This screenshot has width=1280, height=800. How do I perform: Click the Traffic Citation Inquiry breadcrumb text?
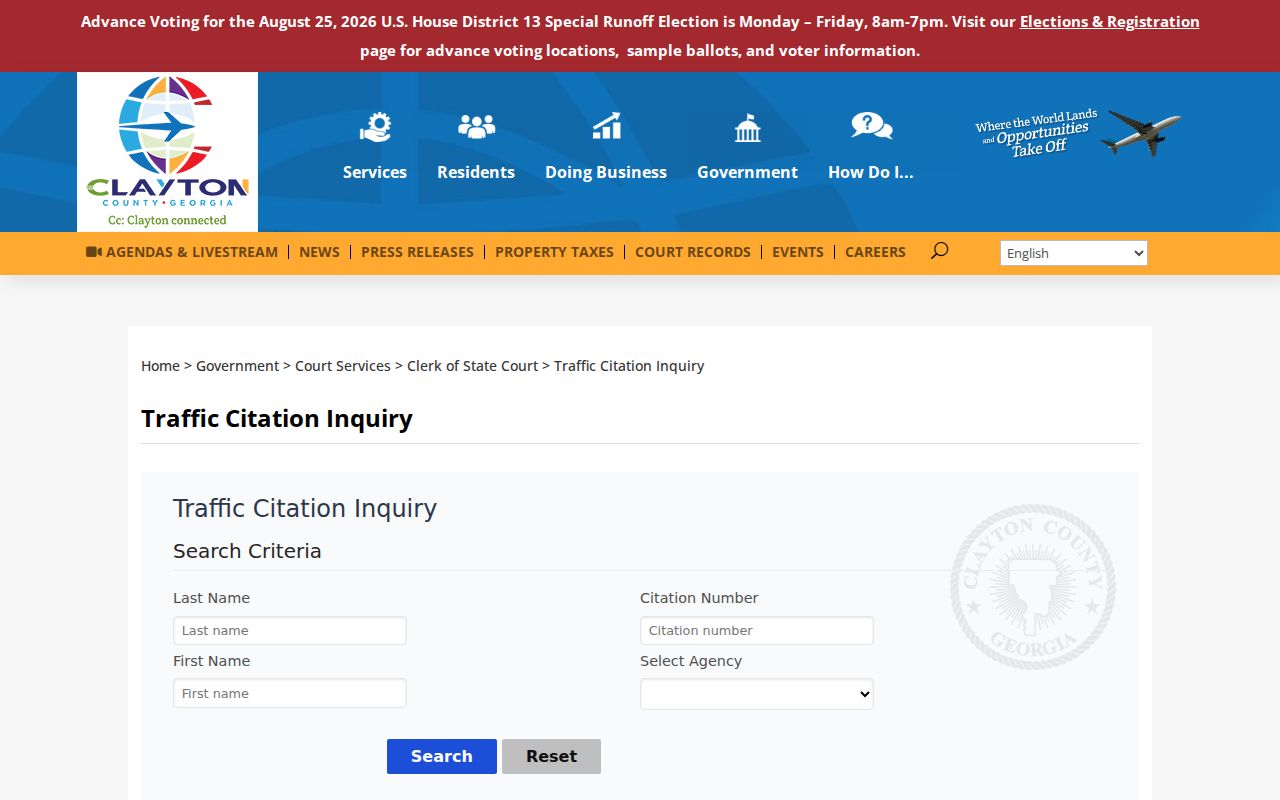click(x=629, y=366)
